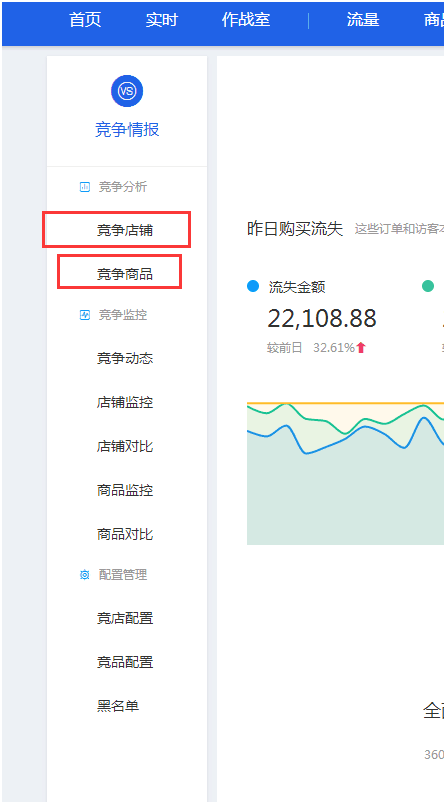Switch to the 实时 tab

[x=161, y=20]
